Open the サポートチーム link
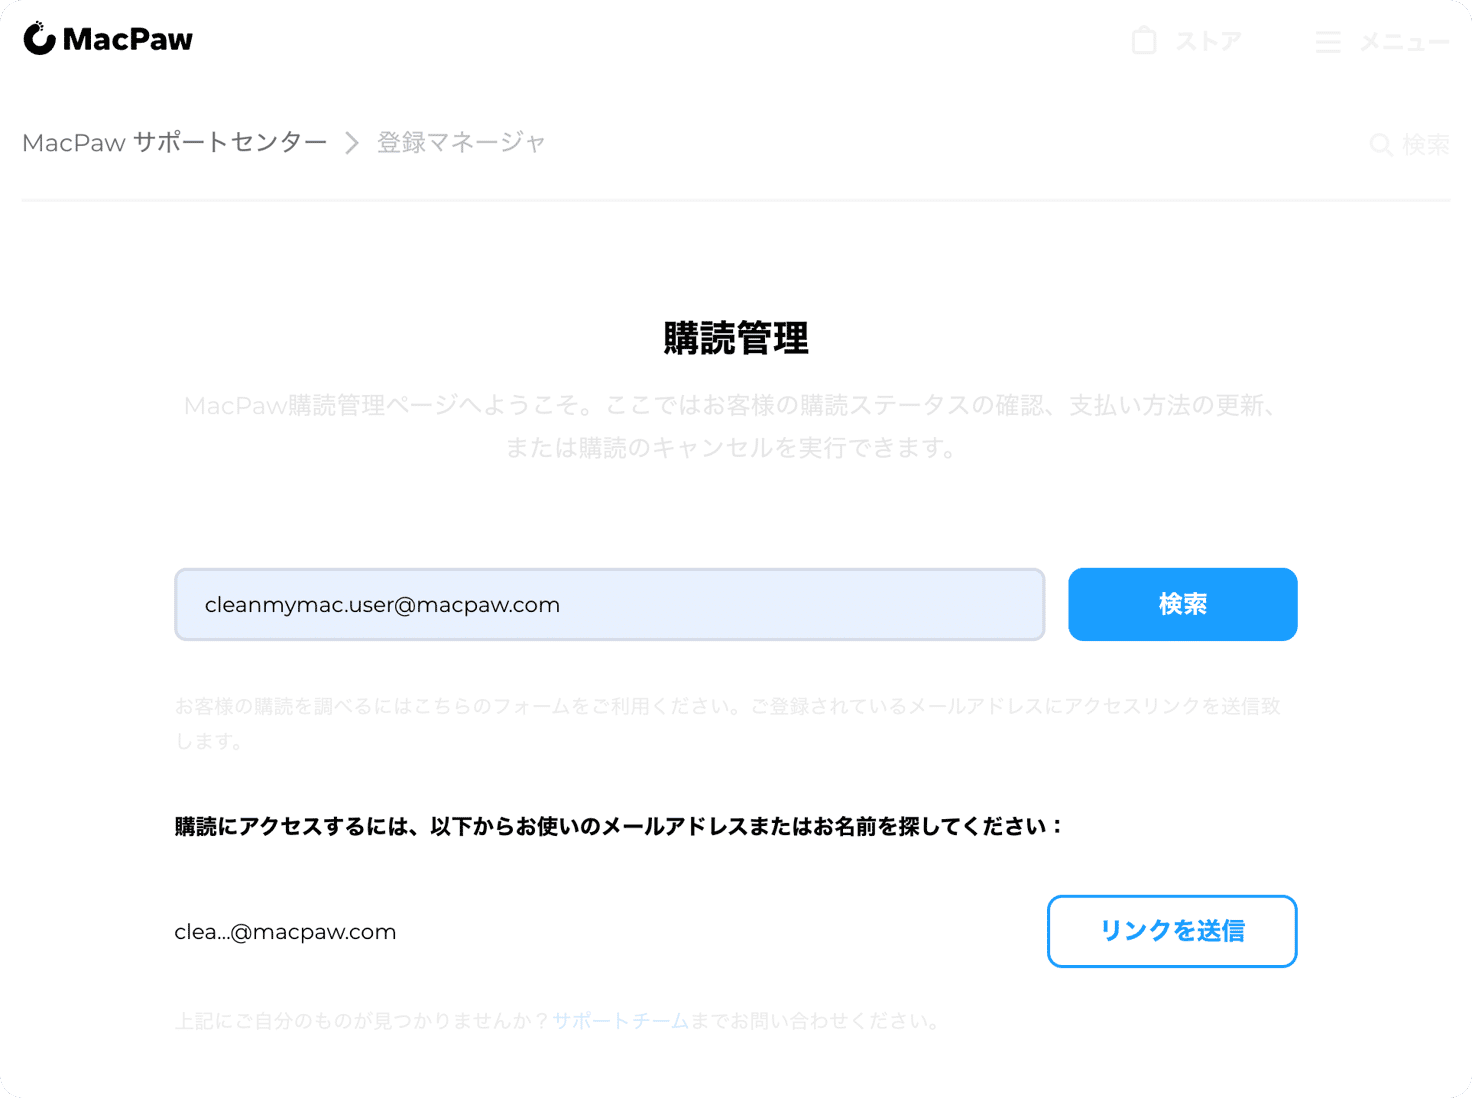Viewport: 1472px width, 1098px height. click(621, 1021)
